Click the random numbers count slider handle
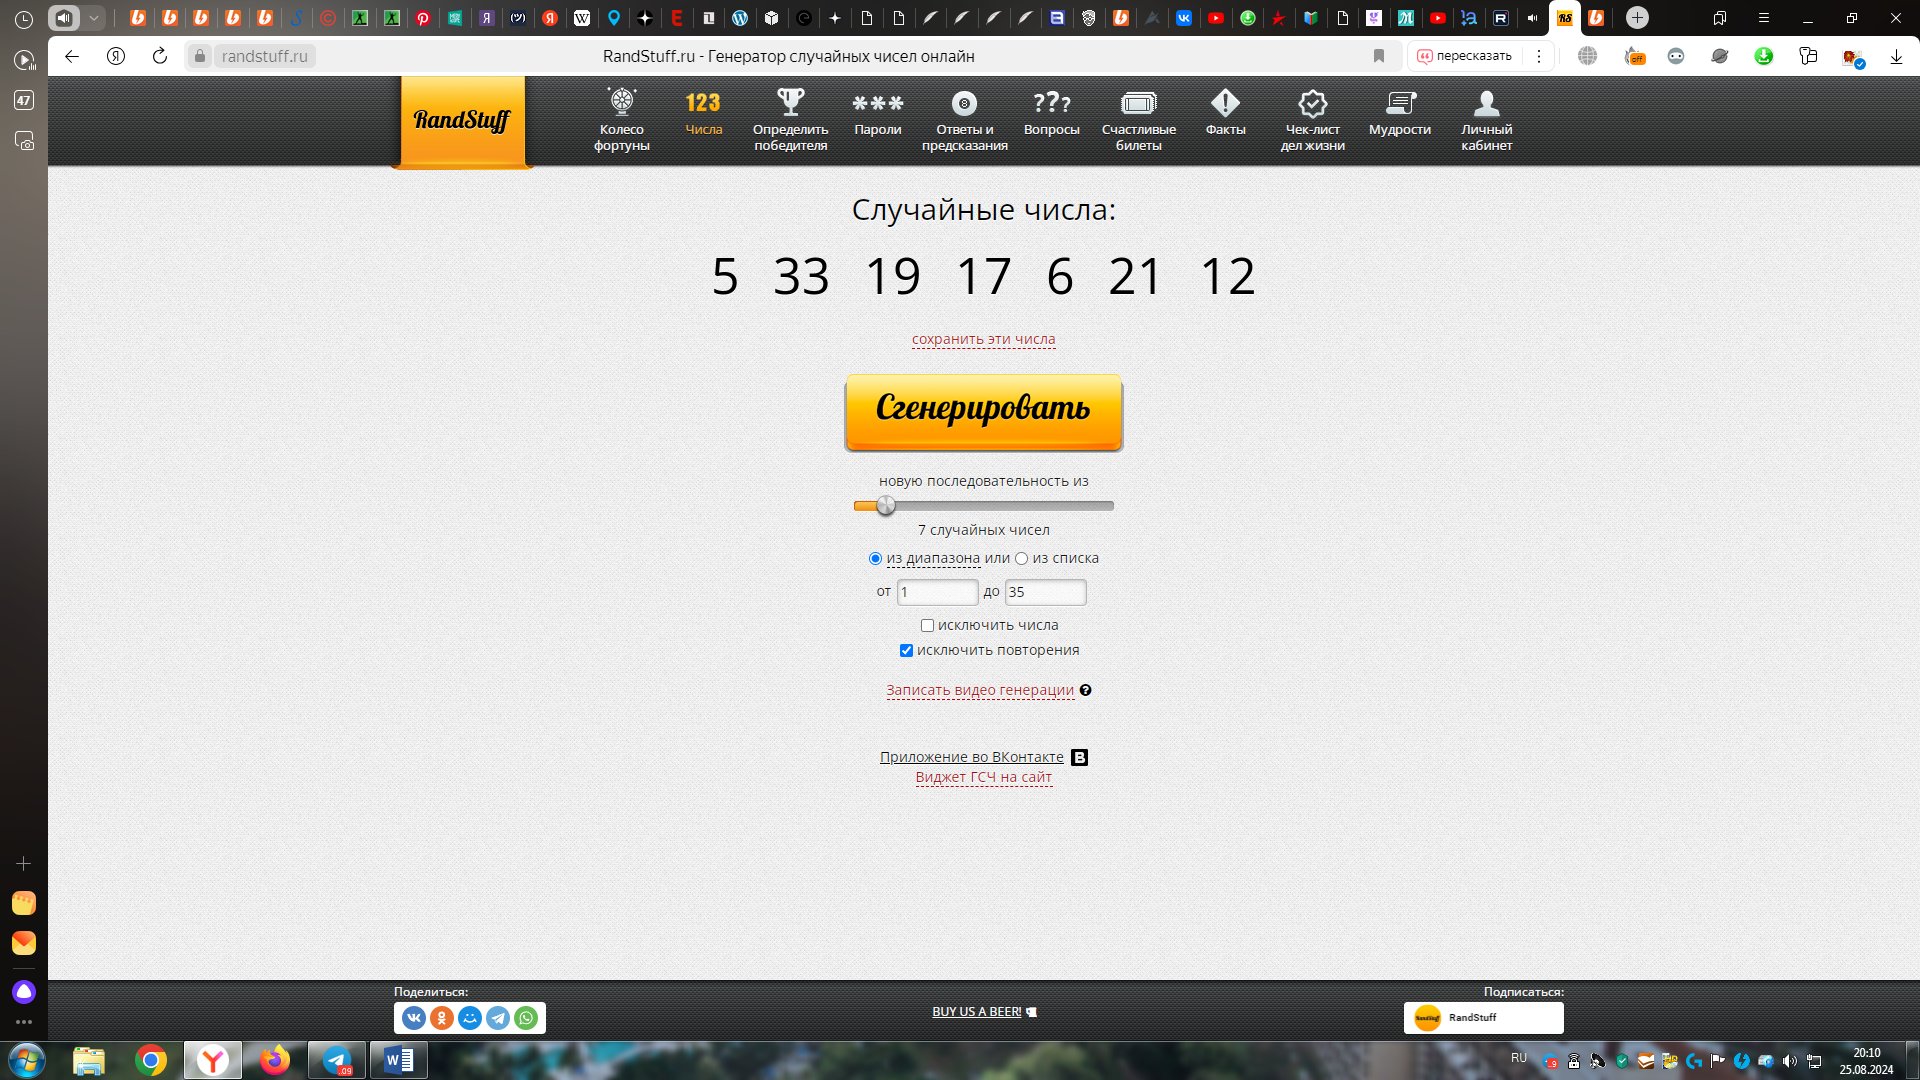Screen dimensions: 1920x1080 [885, 506]
